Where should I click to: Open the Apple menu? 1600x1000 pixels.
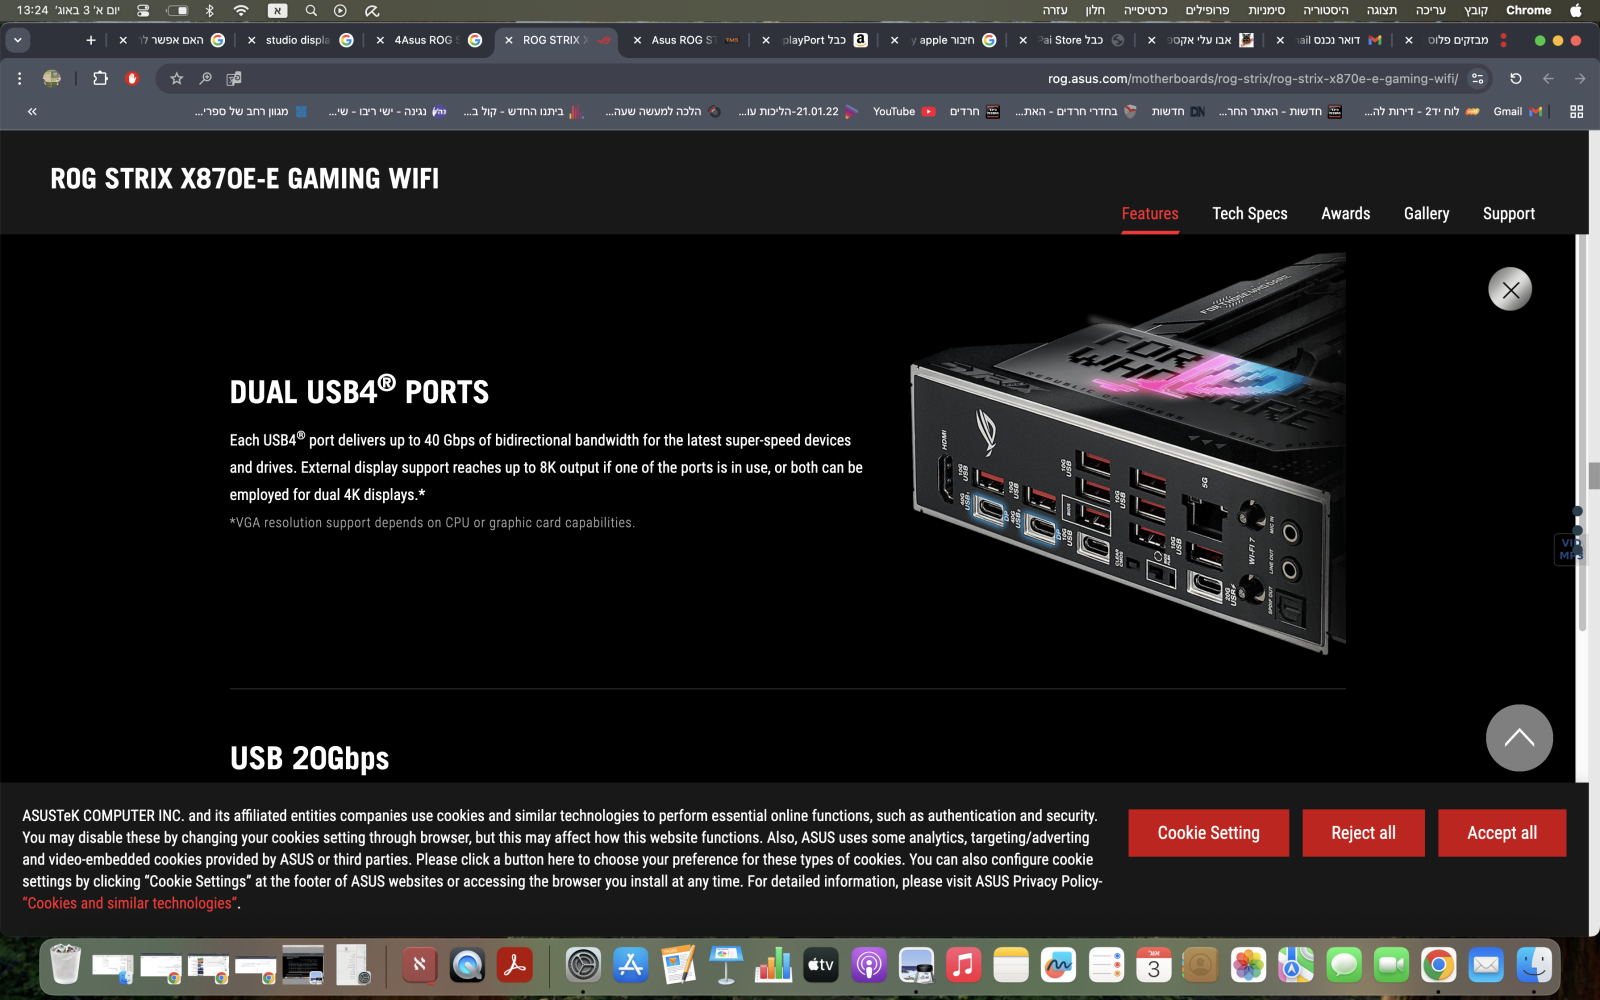coord(1577,10)
